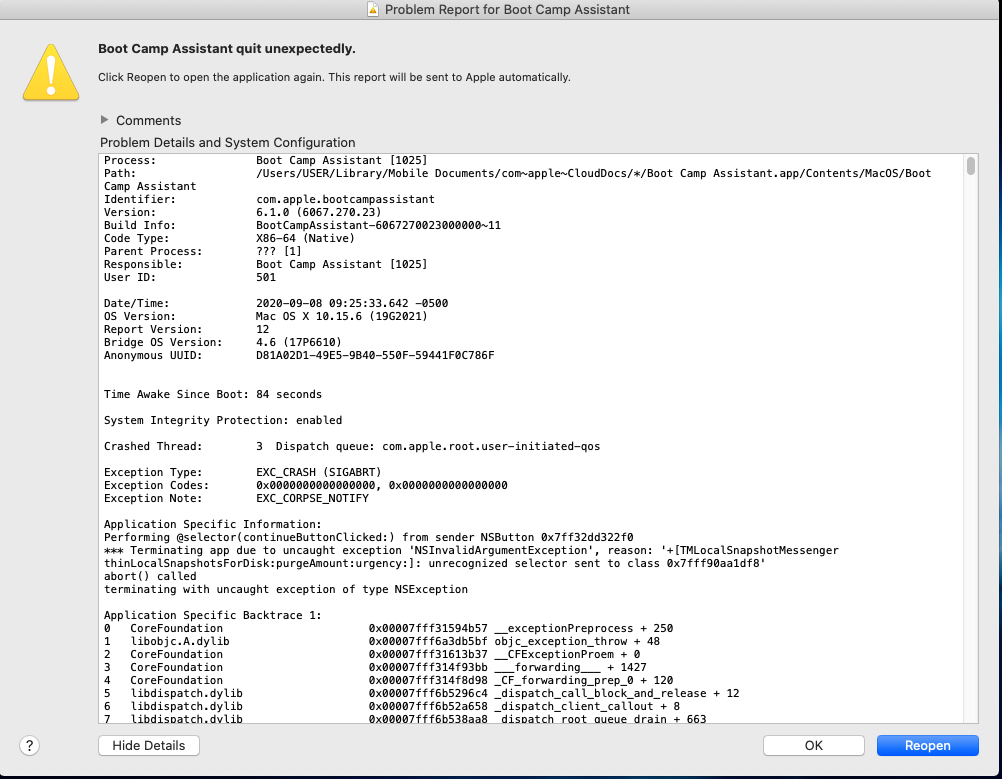Click the report vertical scrollbar thumb

[x=971, y=166]
